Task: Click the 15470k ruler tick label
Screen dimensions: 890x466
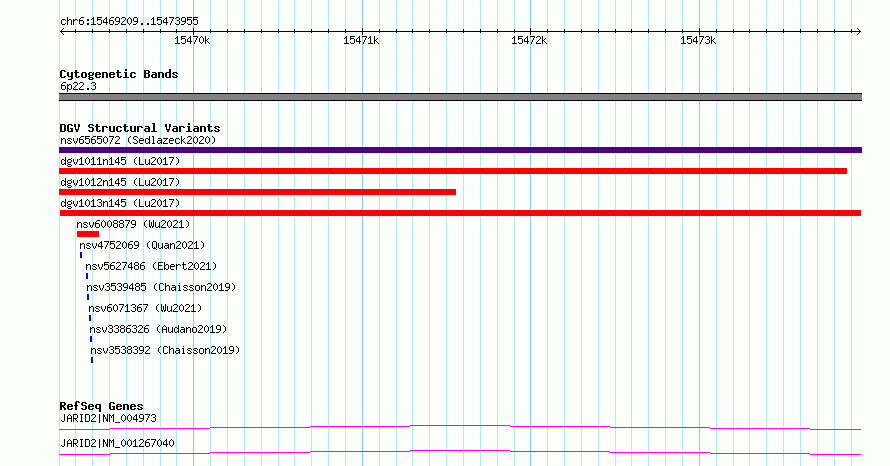Action: coord(192,40)
